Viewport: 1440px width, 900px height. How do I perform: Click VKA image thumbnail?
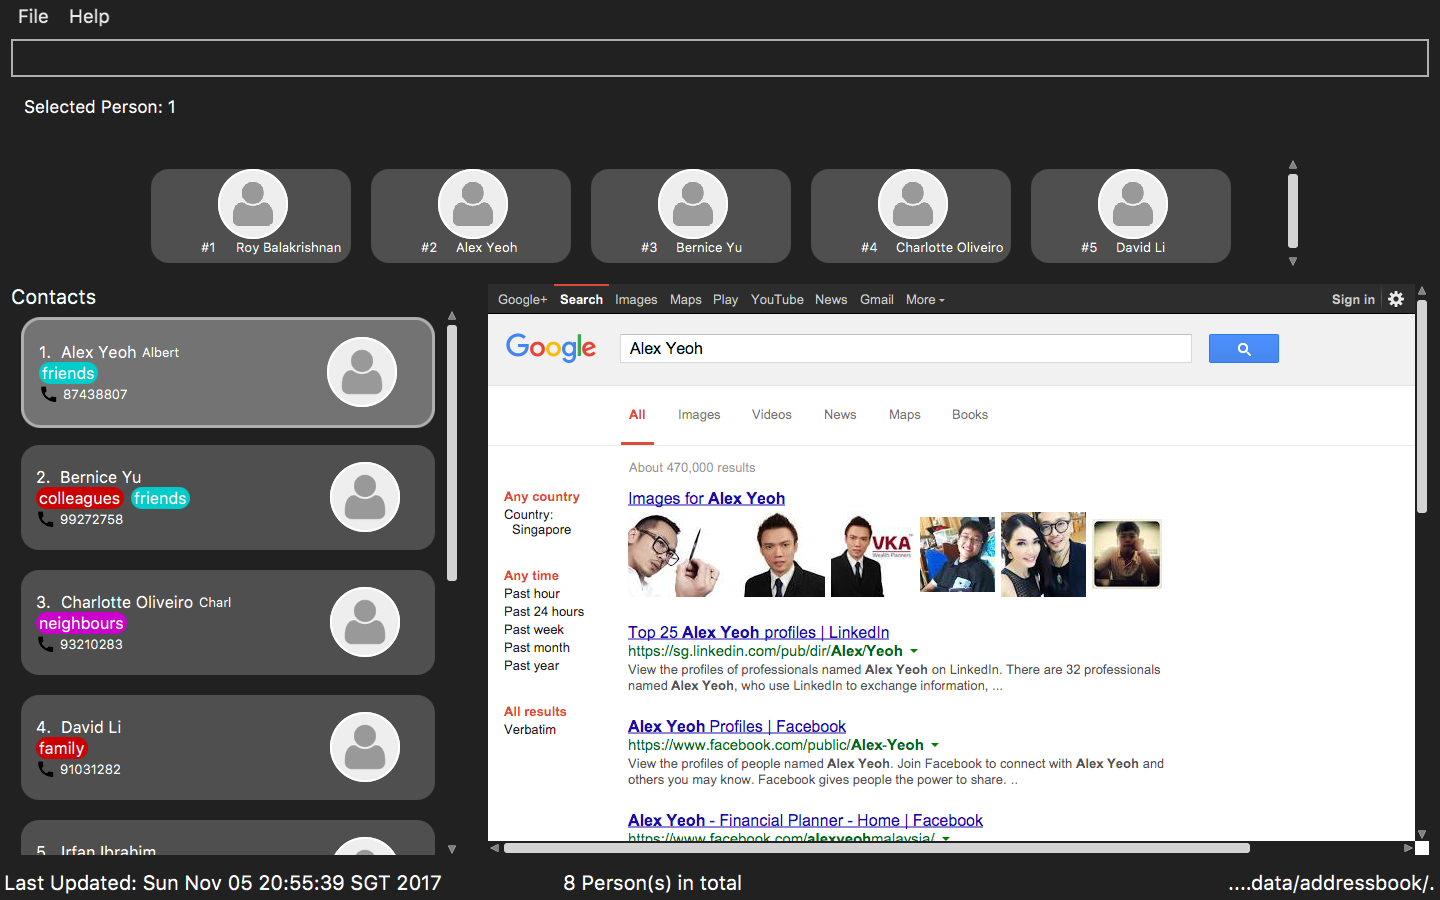871,555
